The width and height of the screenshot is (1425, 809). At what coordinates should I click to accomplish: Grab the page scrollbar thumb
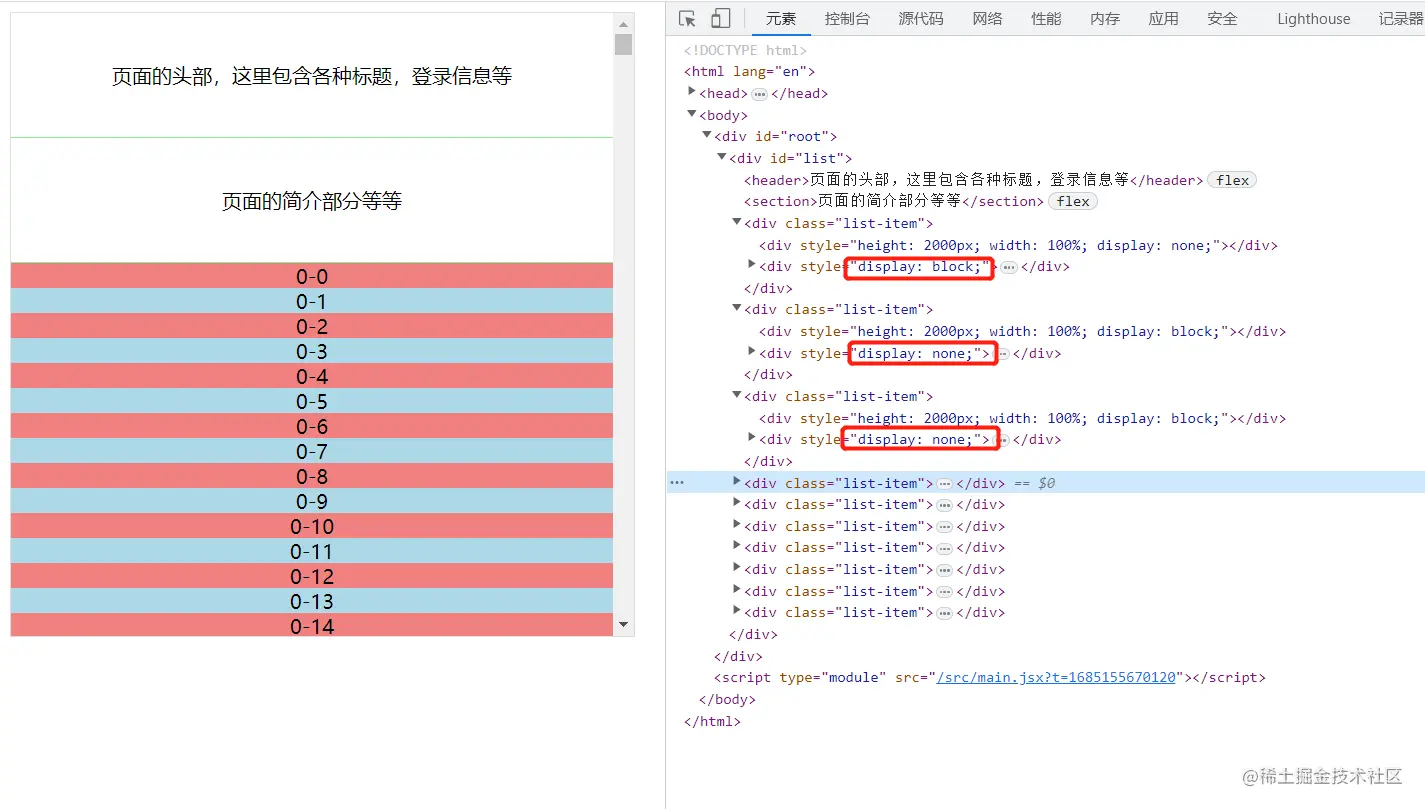coord(624,44)
